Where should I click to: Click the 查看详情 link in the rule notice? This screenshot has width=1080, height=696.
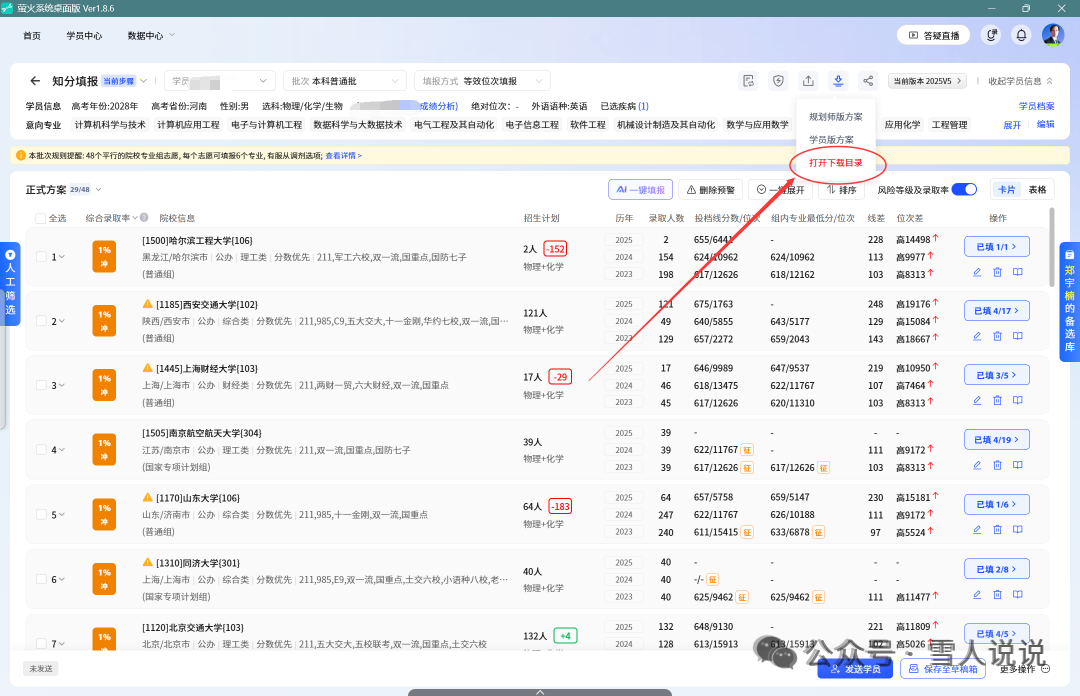(x=343, y=156)
